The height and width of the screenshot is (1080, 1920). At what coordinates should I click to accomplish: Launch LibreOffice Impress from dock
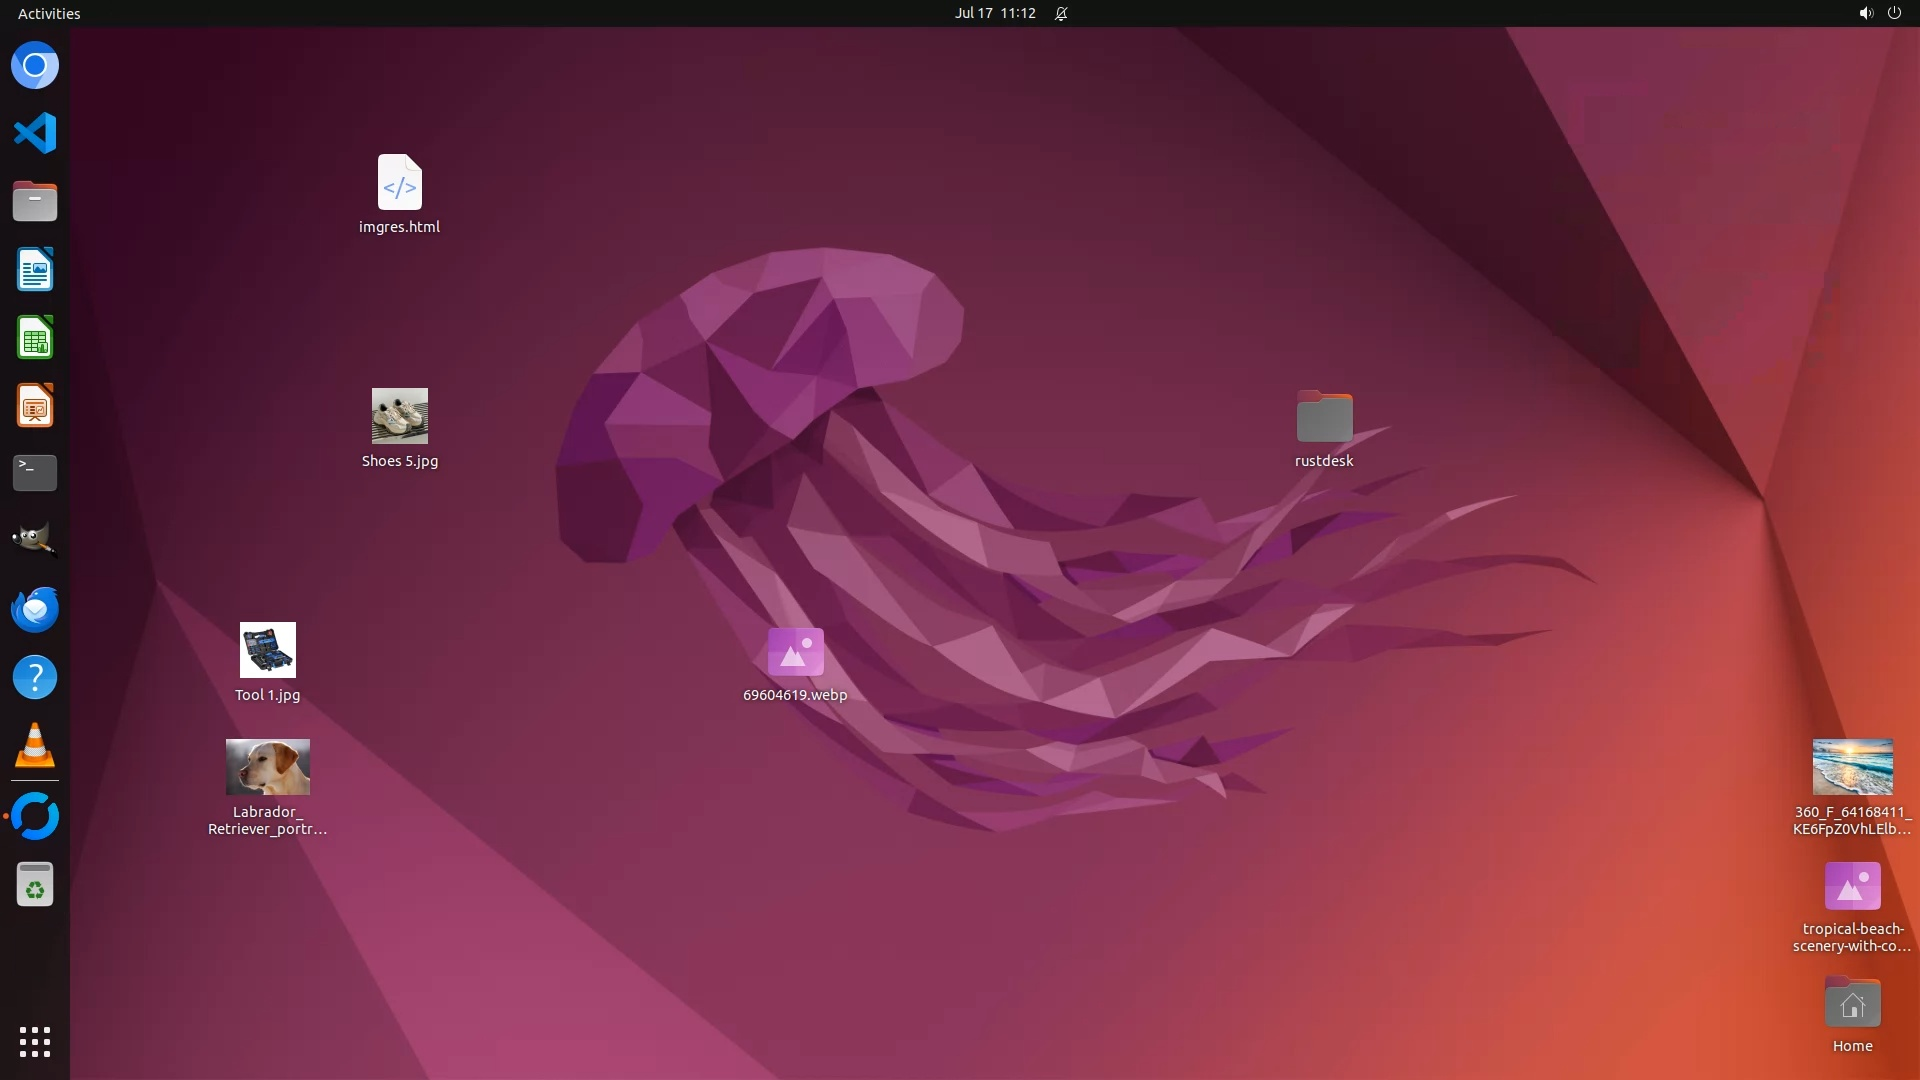[x=35, y=406]
